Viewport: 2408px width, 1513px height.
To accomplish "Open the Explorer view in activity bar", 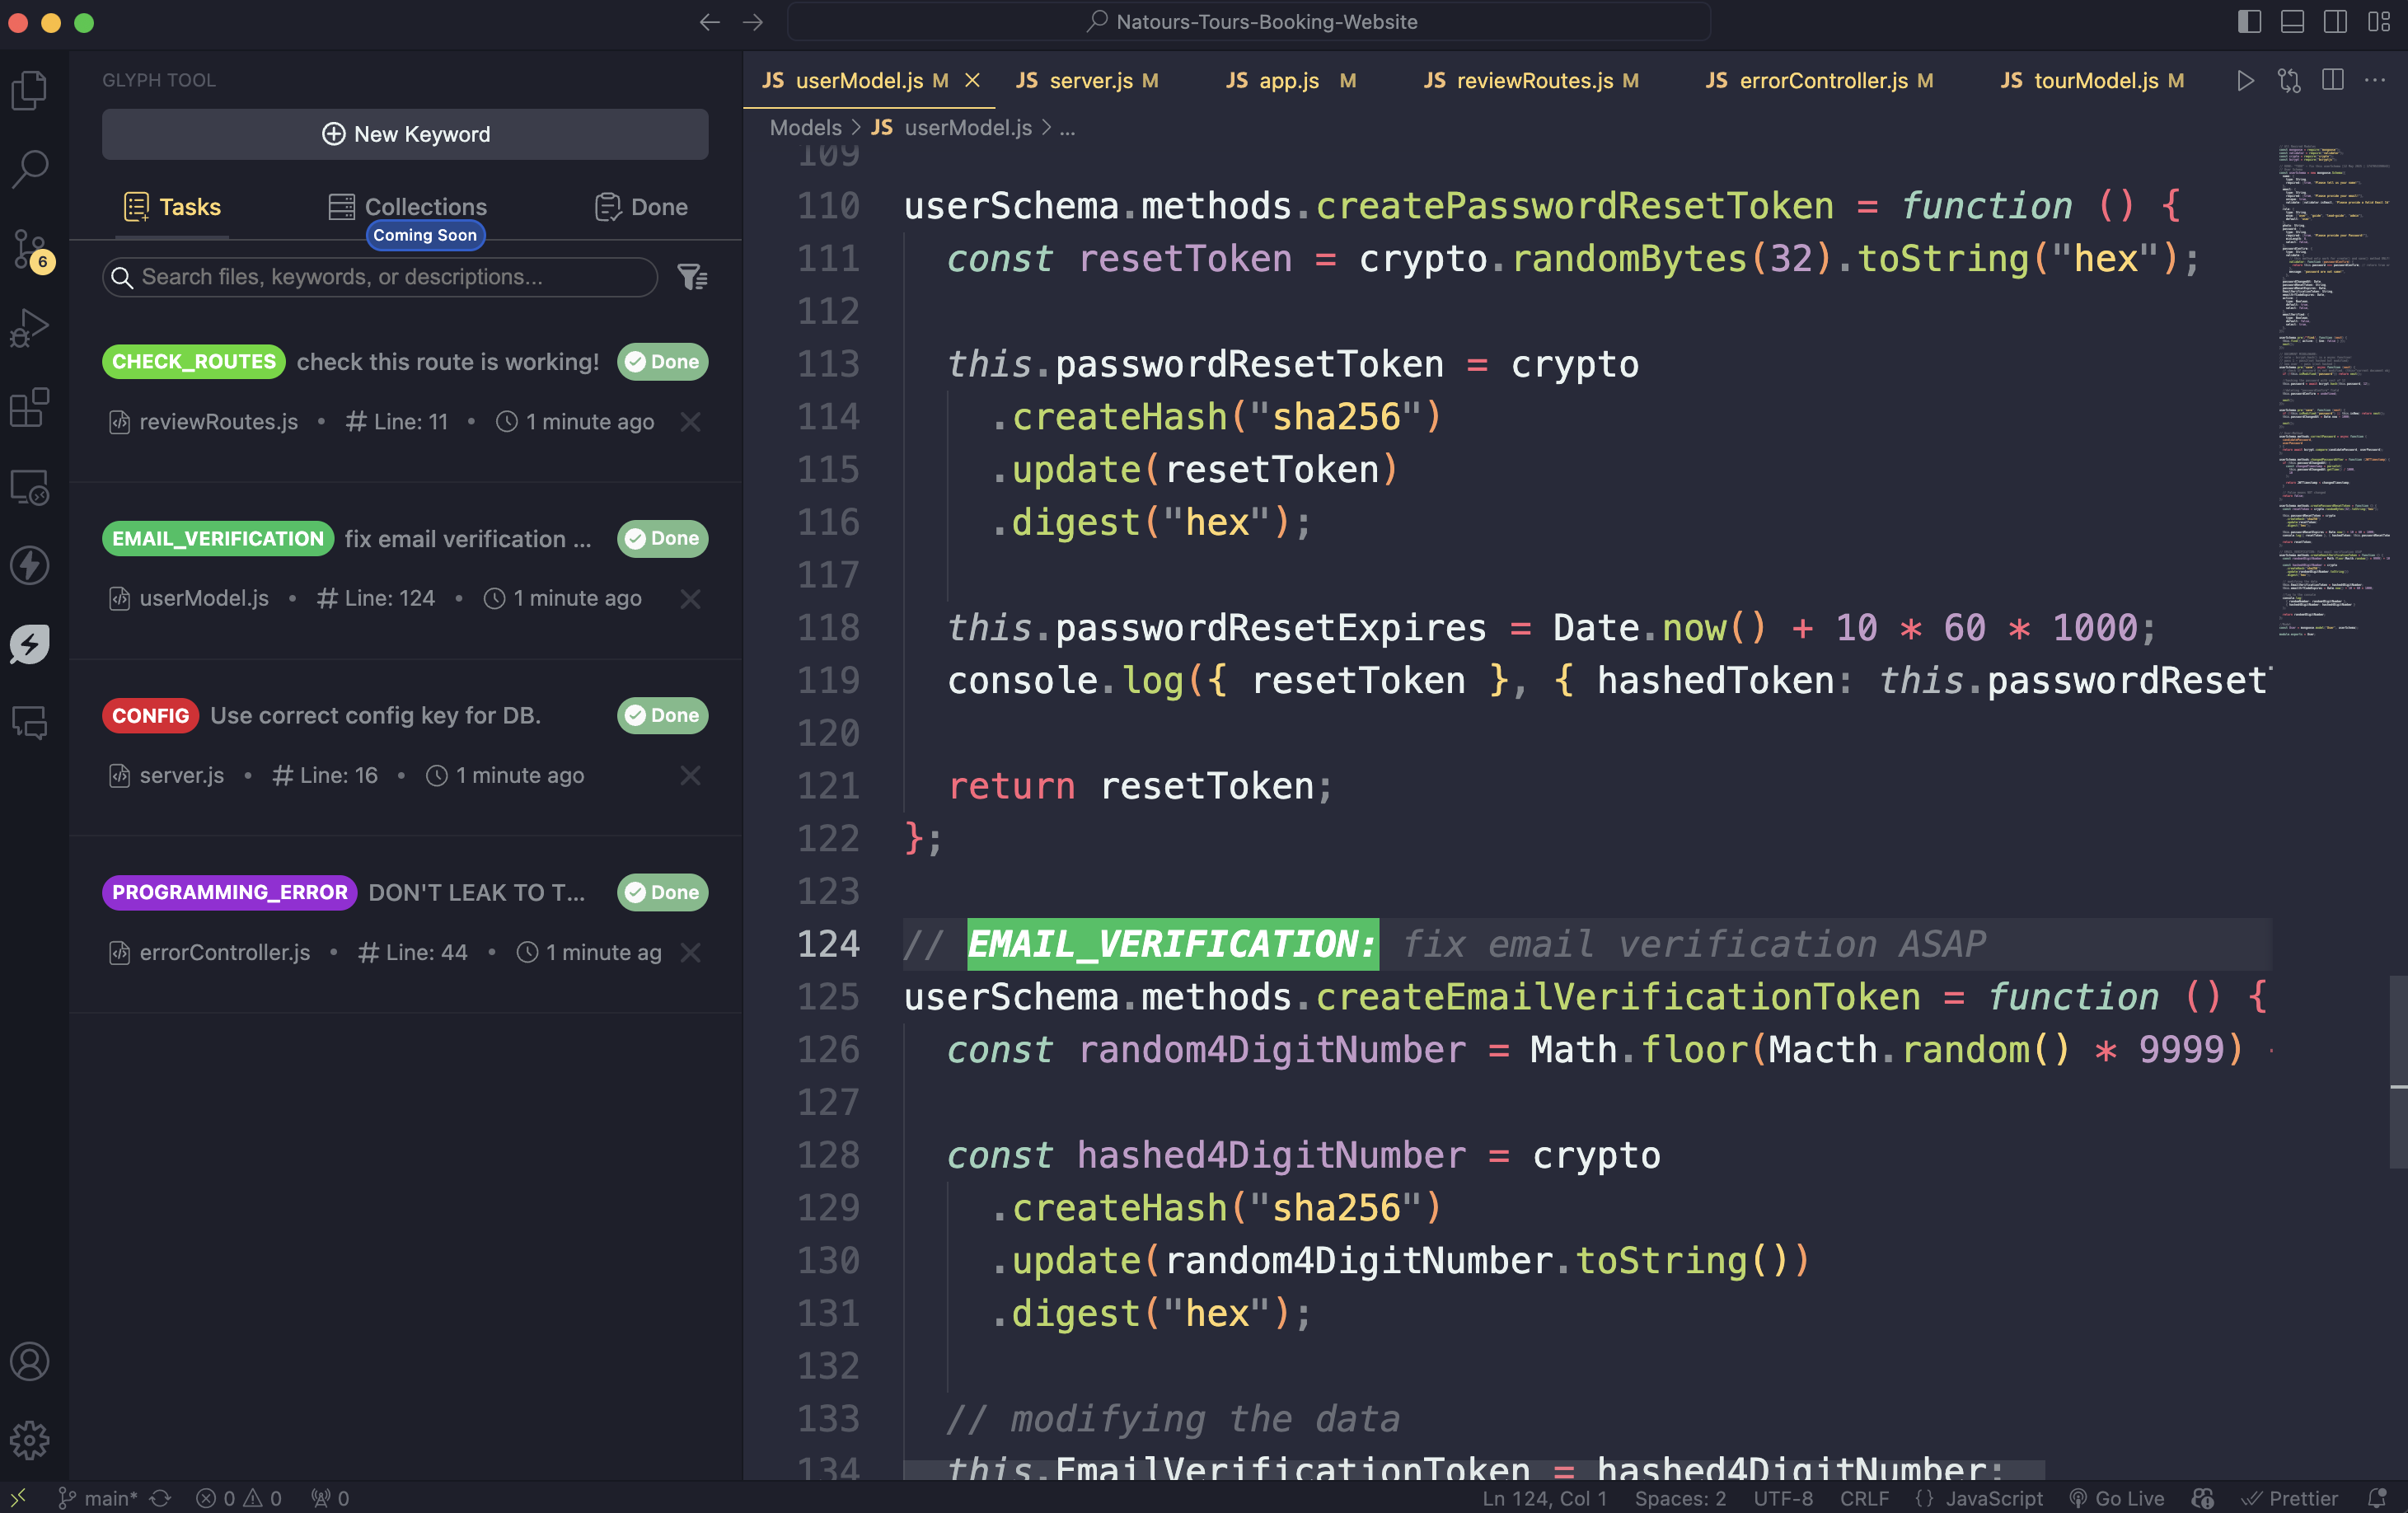I will click(30, 90).
